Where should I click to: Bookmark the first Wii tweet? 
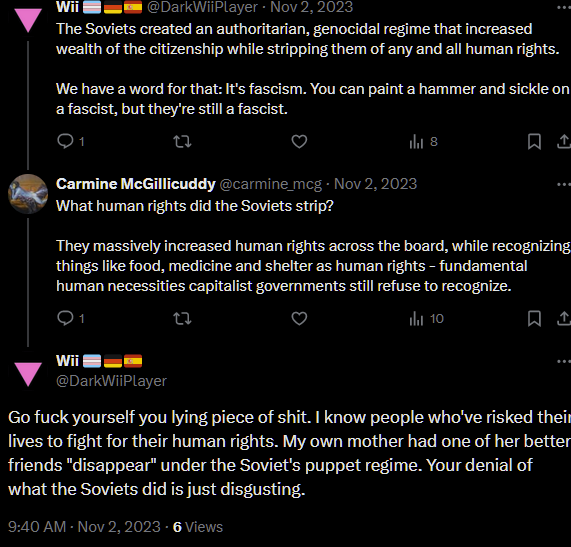534,141
